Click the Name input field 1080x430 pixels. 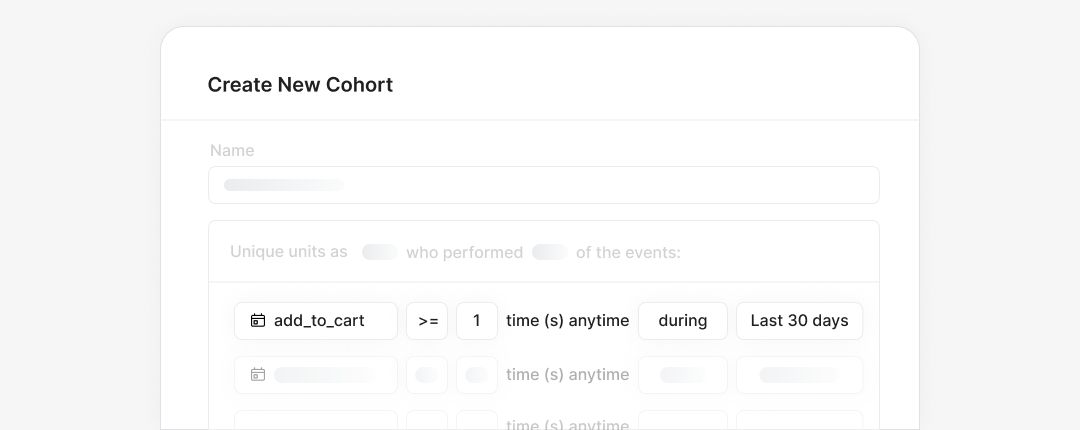pyautogui.click(x=543, y=185)
